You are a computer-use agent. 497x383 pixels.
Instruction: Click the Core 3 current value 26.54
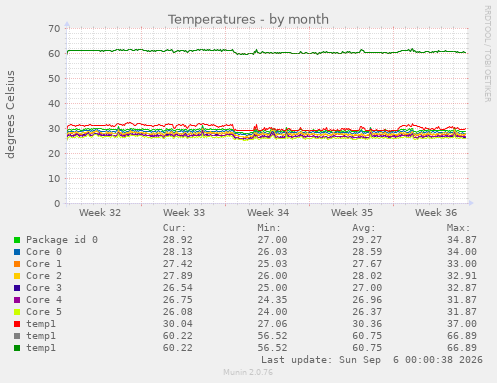click(x=178, y=288)
